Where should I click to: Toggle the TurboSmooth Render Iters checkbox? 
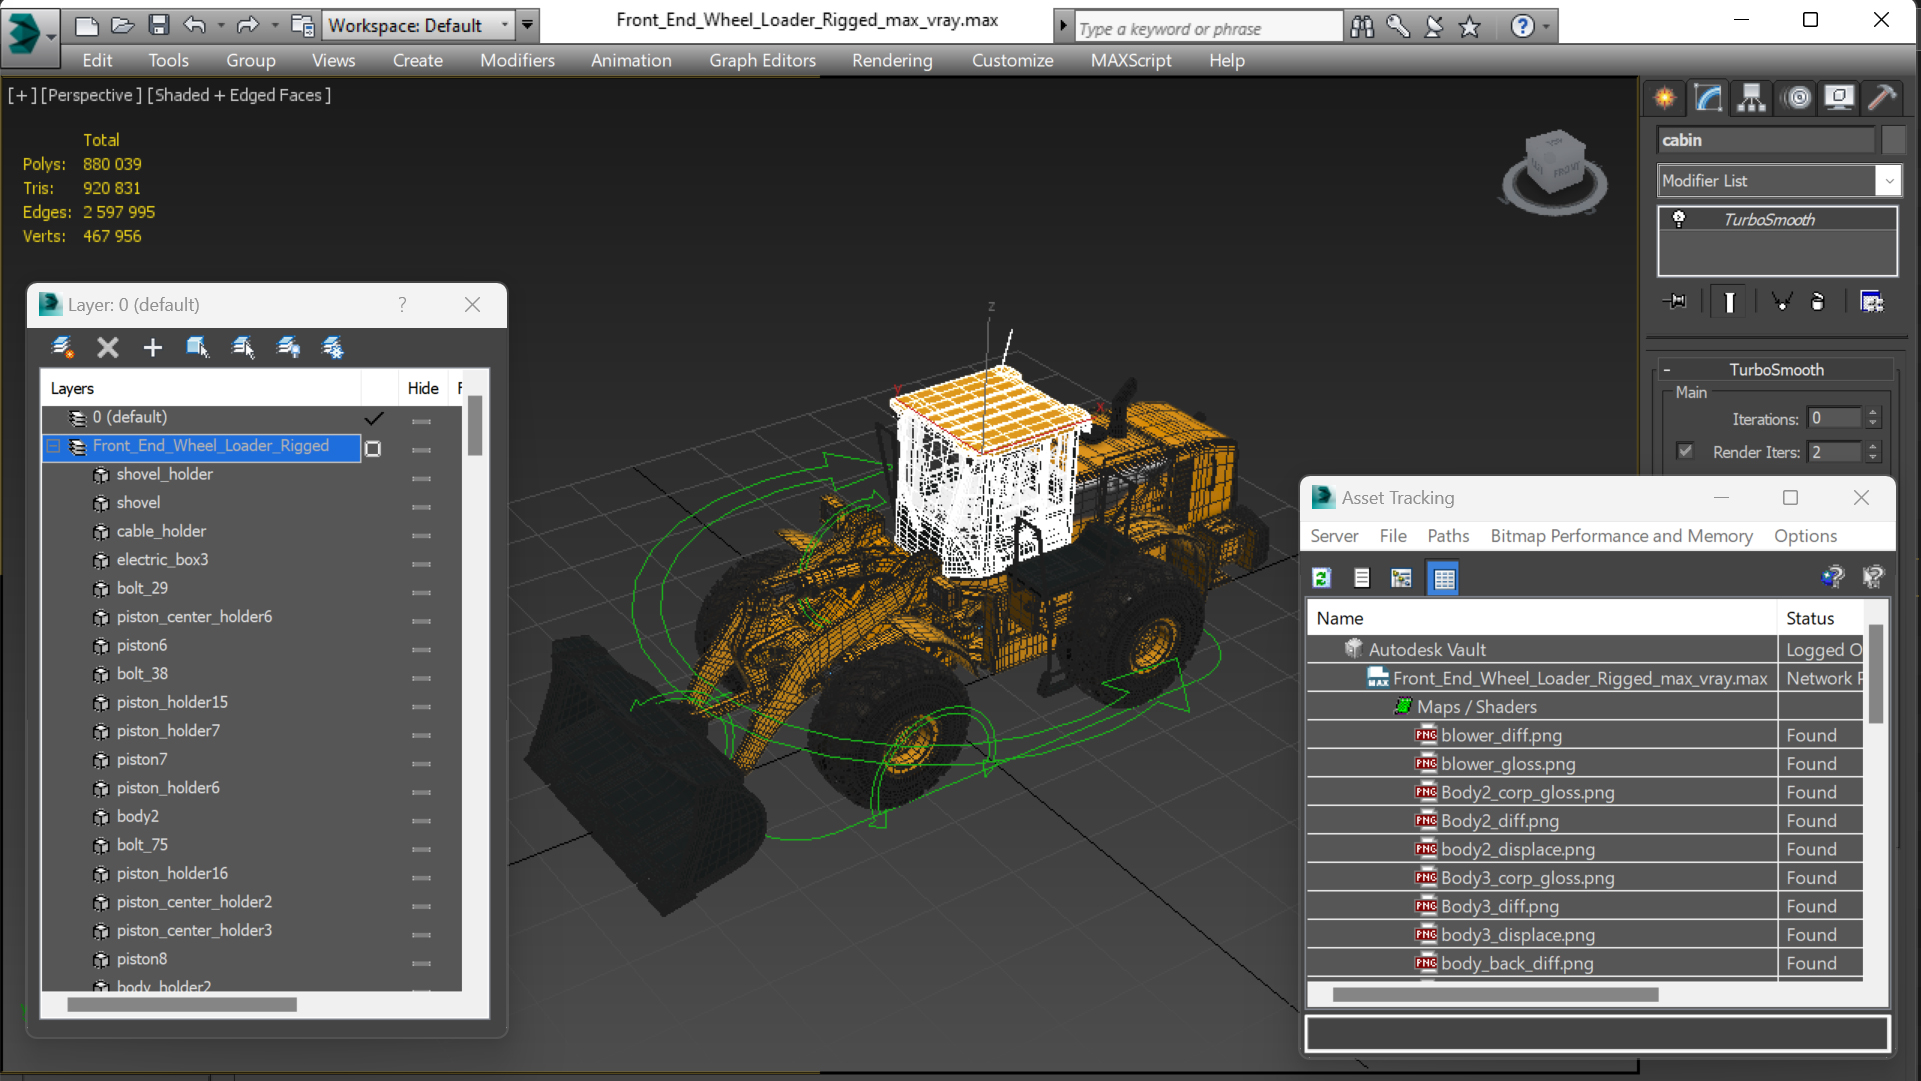pos(1685,453)
